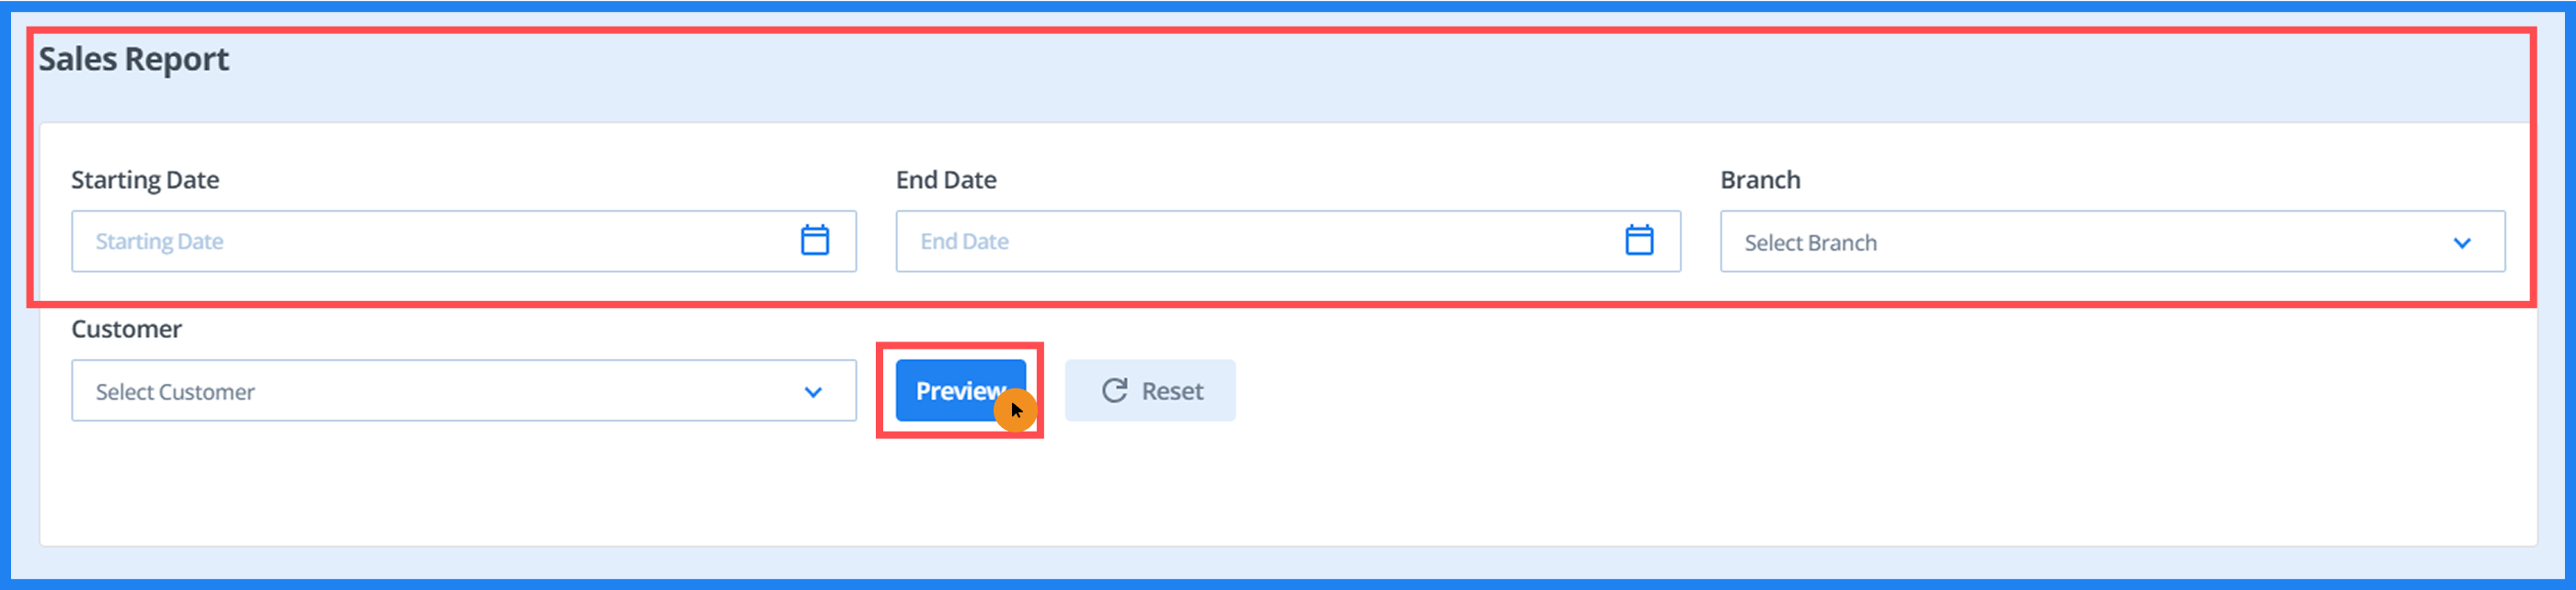Click the 'Select Customer' placeholder text
This screenshot has height=590, width=2576.
tap(175, 392)
